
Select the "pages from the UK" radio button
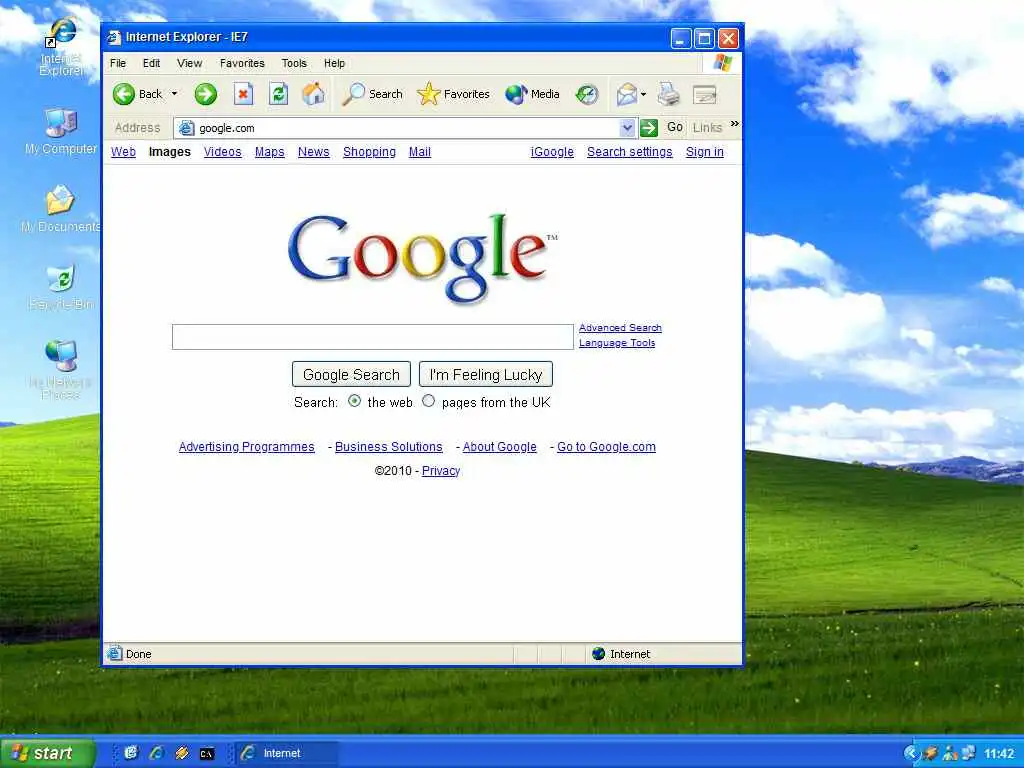pyautogui.click(x=428, y=401)
